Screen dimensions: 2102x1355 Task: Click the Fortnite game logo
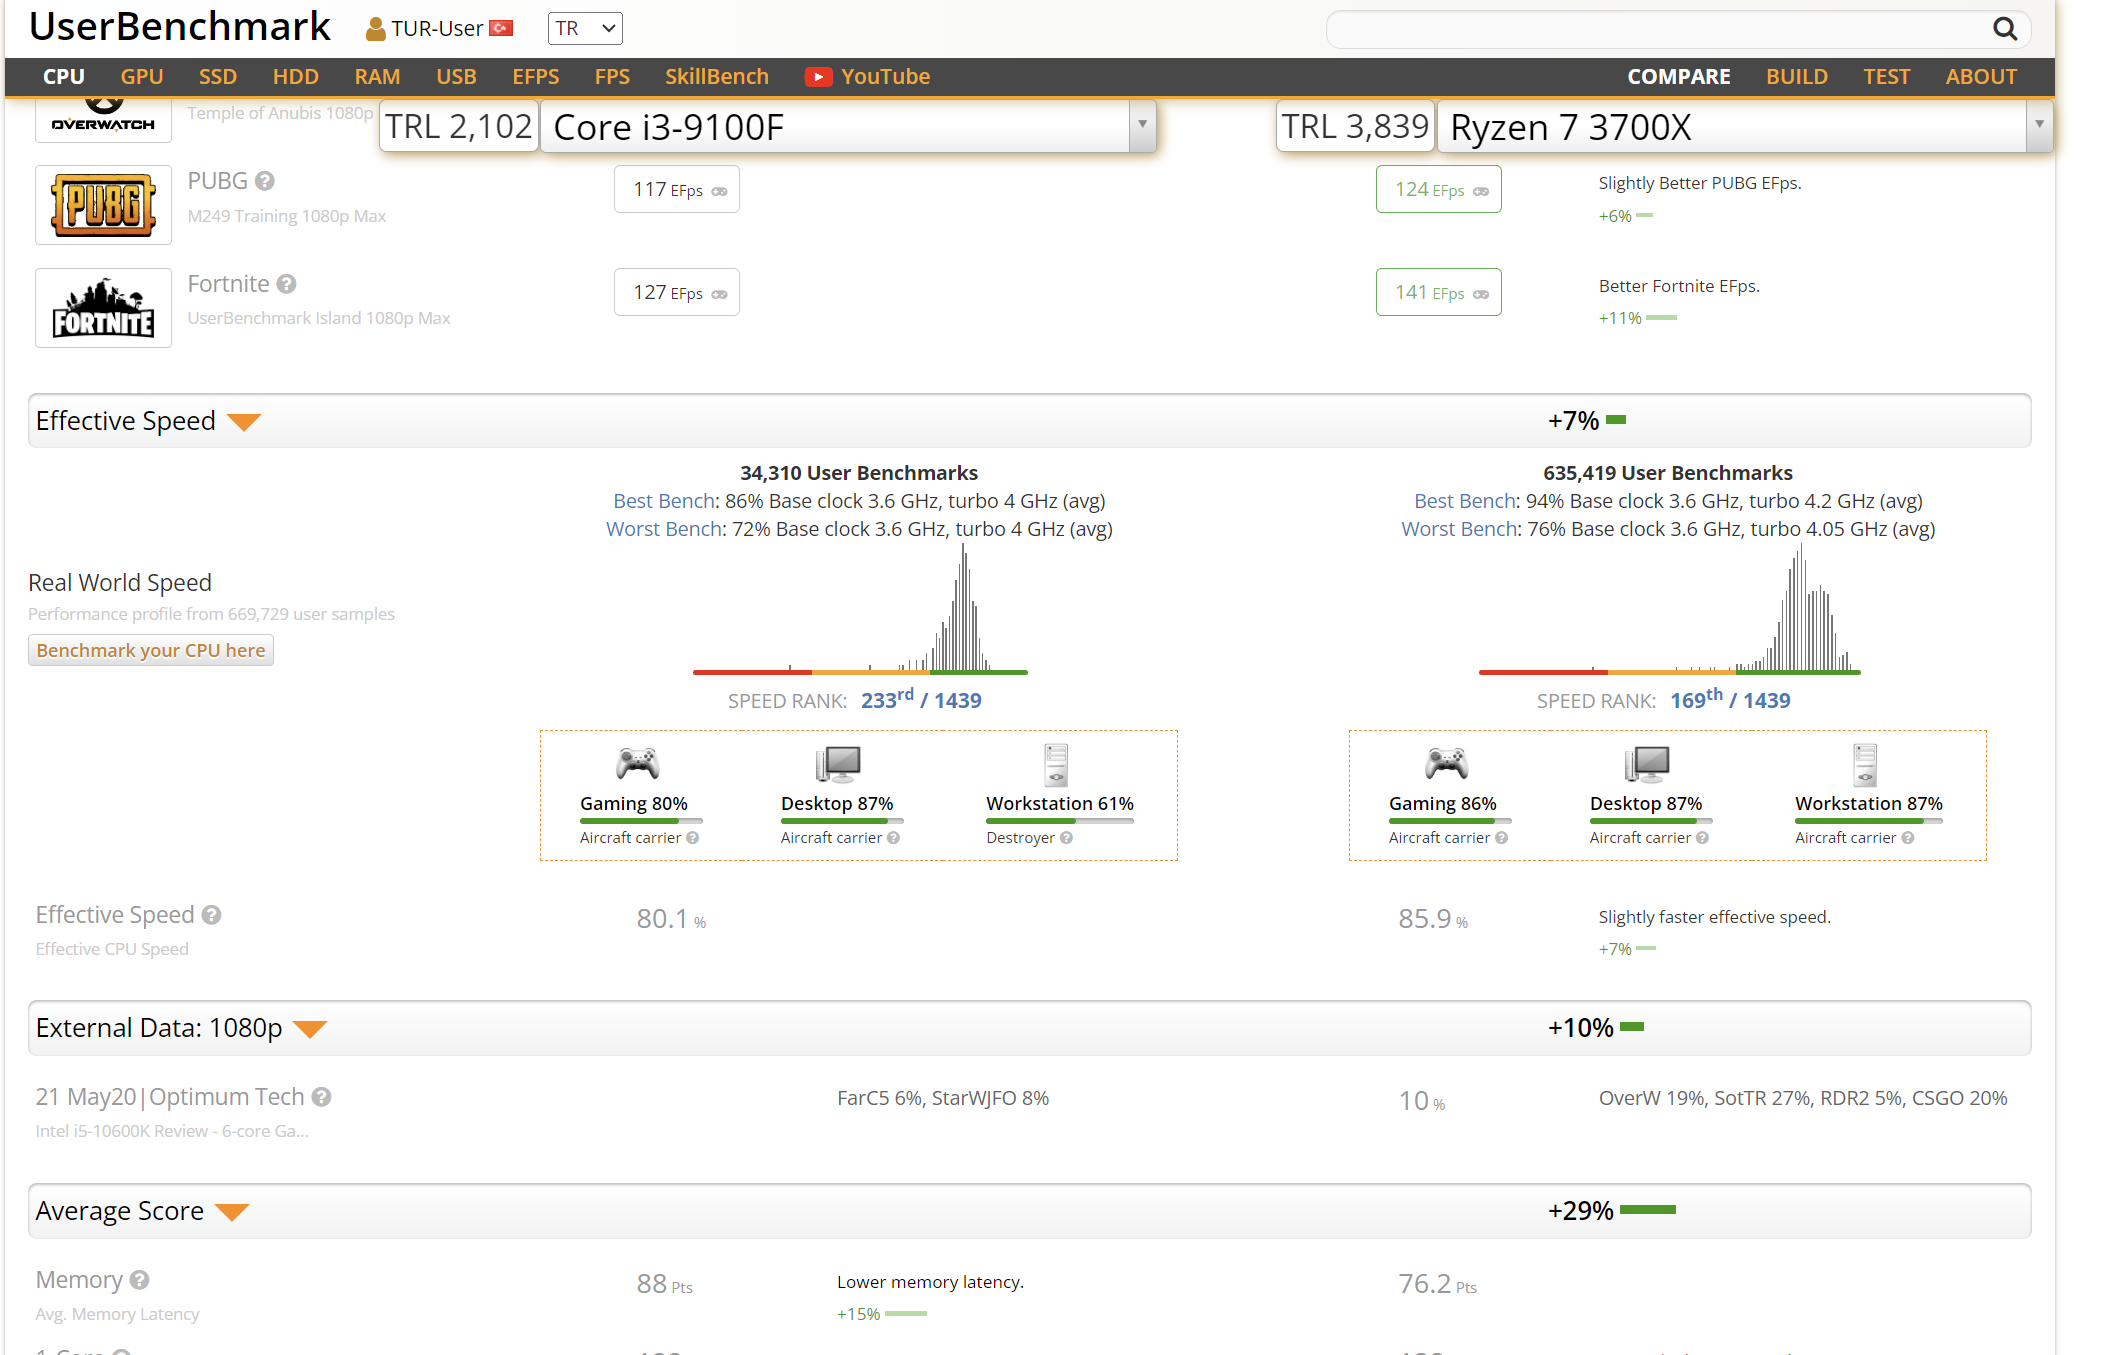103,308
